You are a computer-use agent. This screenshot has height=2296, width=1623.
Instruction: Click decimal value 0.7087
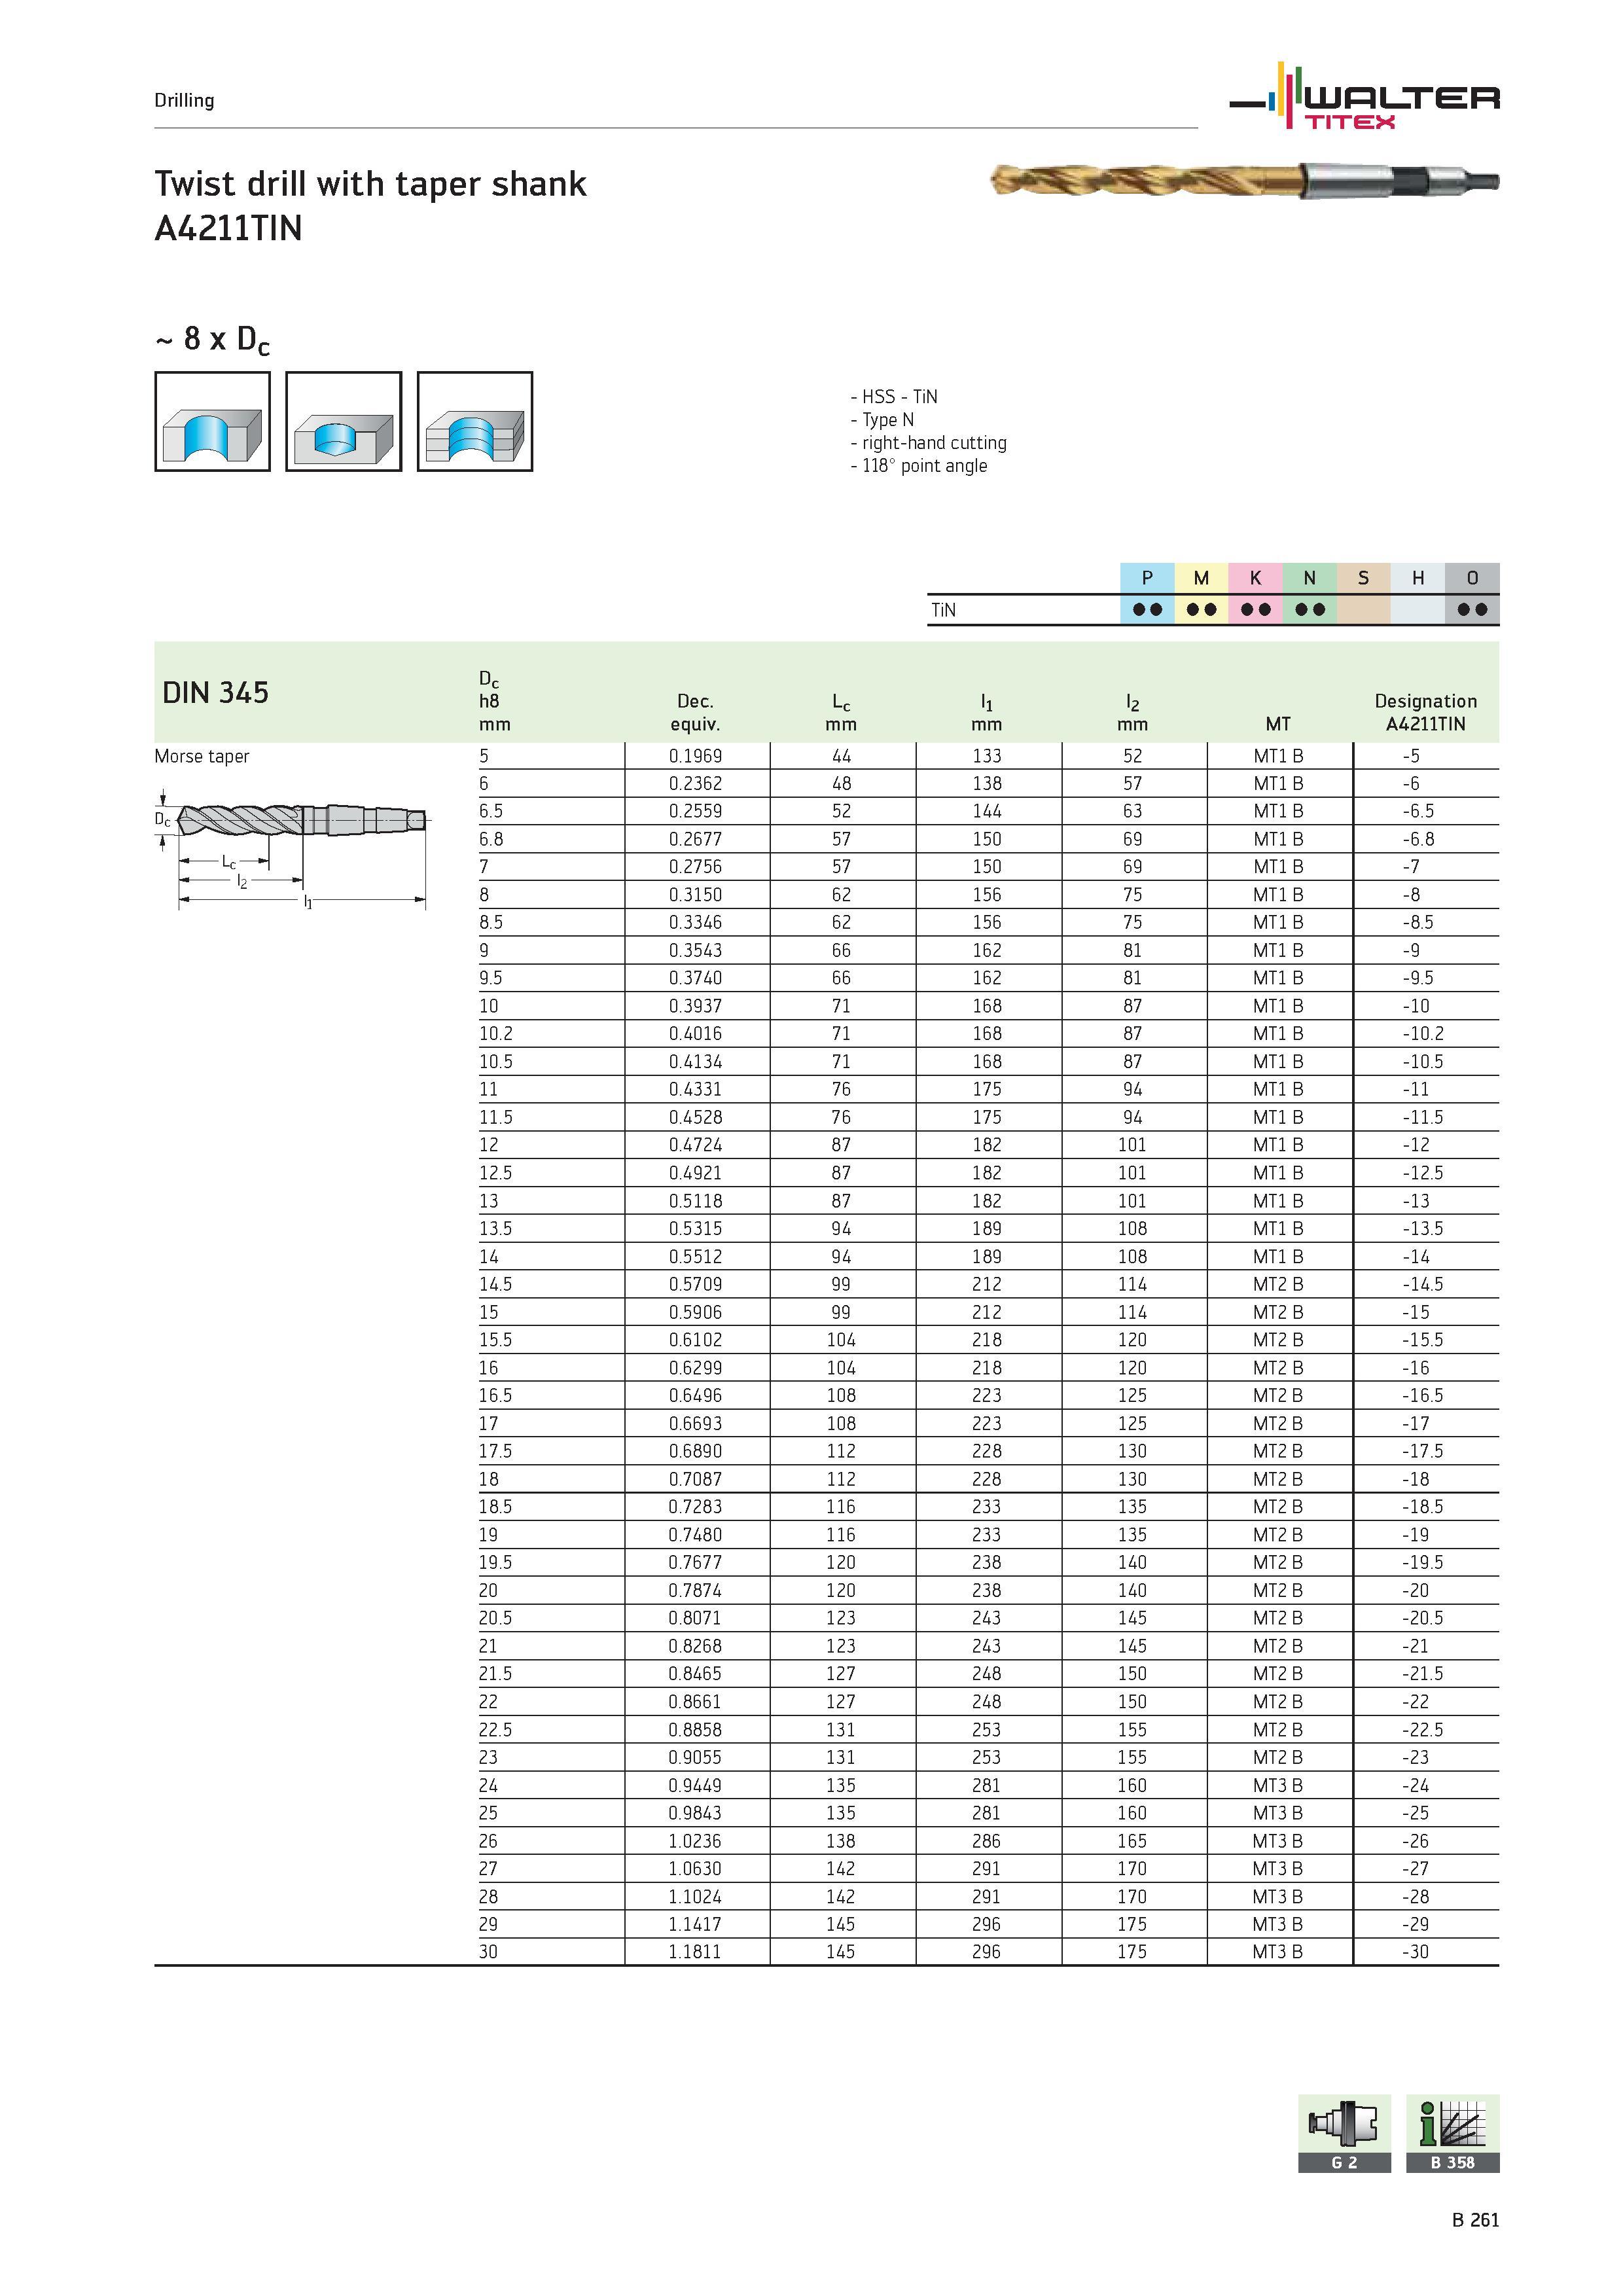point(695,1479)
